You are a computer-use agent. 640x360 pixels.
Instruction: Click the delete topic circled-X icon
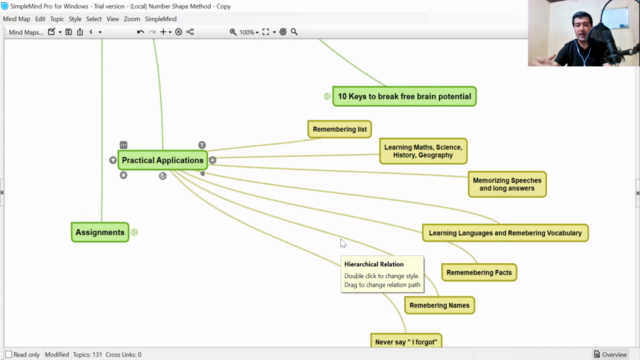[x=178, y=32]
